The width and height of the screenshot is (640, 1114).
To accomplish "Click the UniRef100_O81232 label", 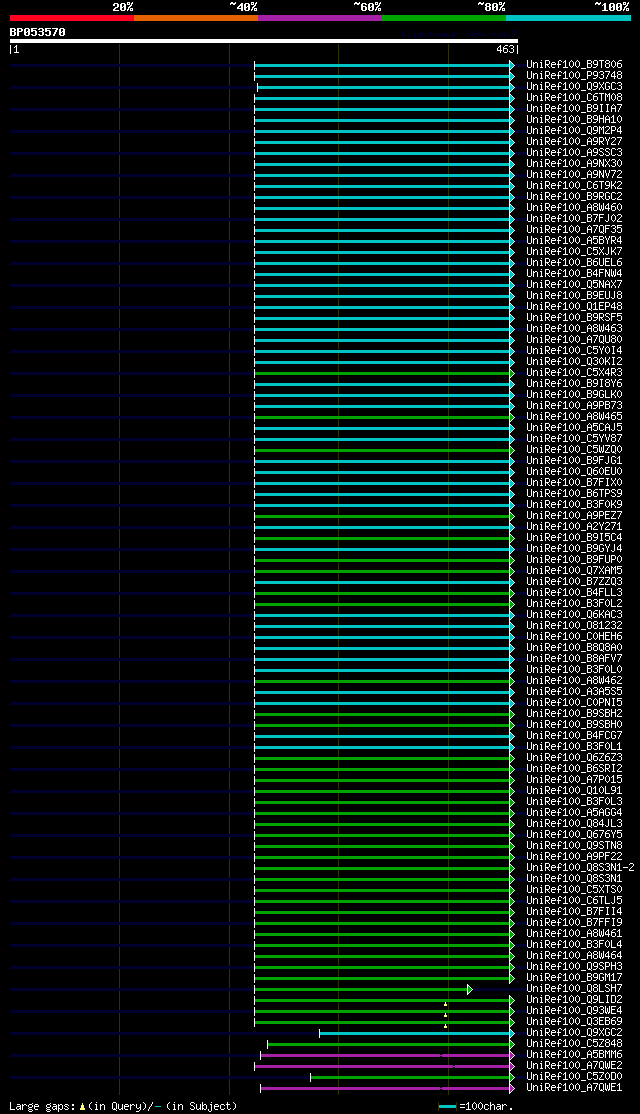I will [x=574, y=625].
